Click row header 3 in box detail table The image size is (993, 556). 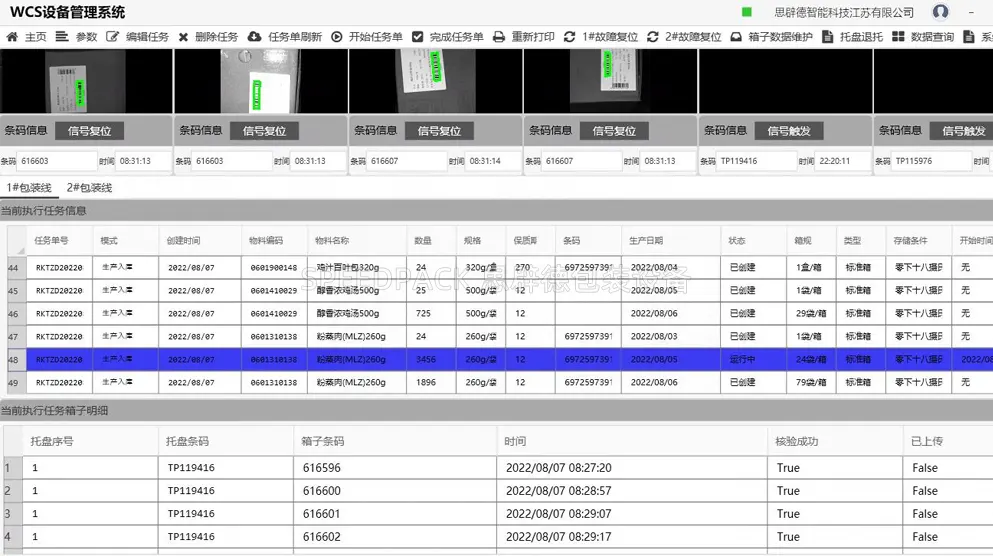tap(13, 514)
